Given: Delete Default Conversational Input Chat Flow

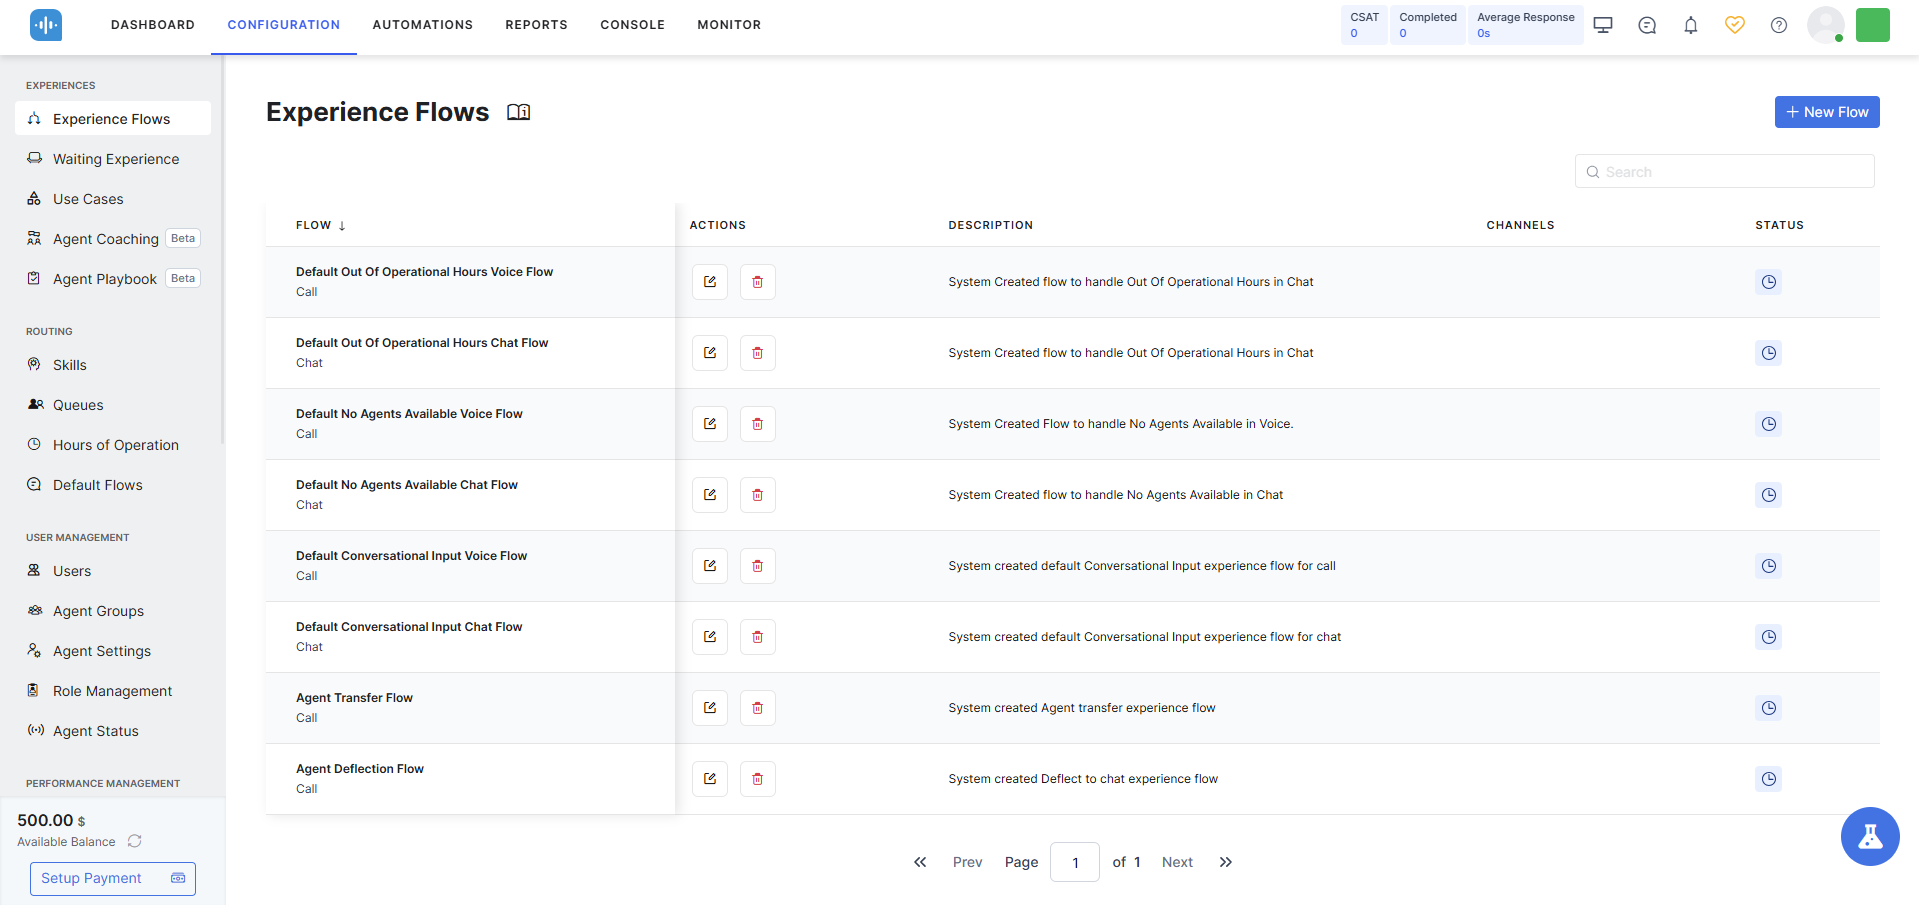Looking at the screenshot, I should coord(758,637).
